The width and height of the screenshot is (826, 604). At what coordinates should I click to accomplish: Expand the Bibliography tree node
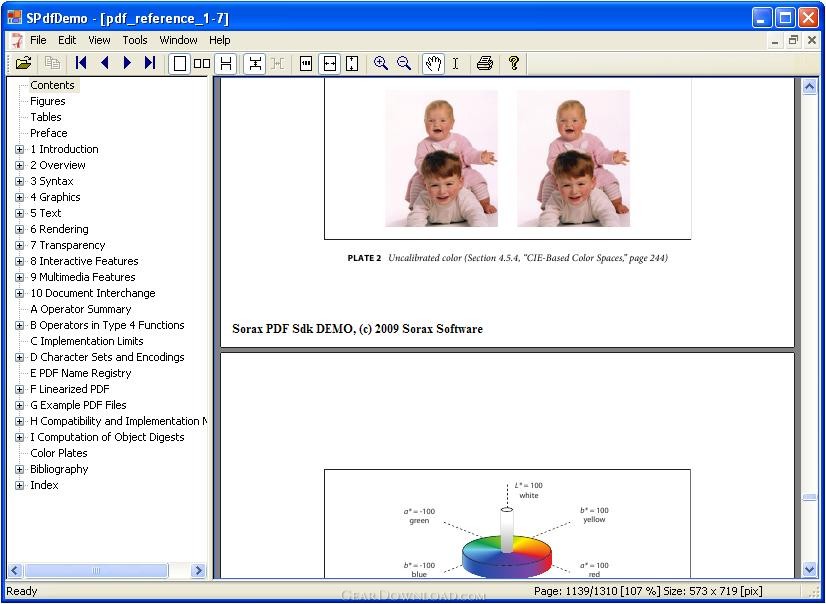19,470
